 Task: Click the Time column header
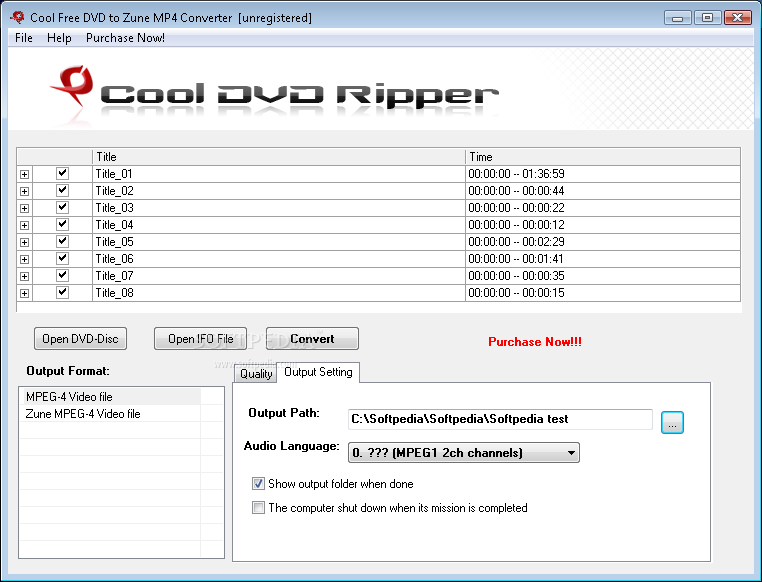click(603, 157)
